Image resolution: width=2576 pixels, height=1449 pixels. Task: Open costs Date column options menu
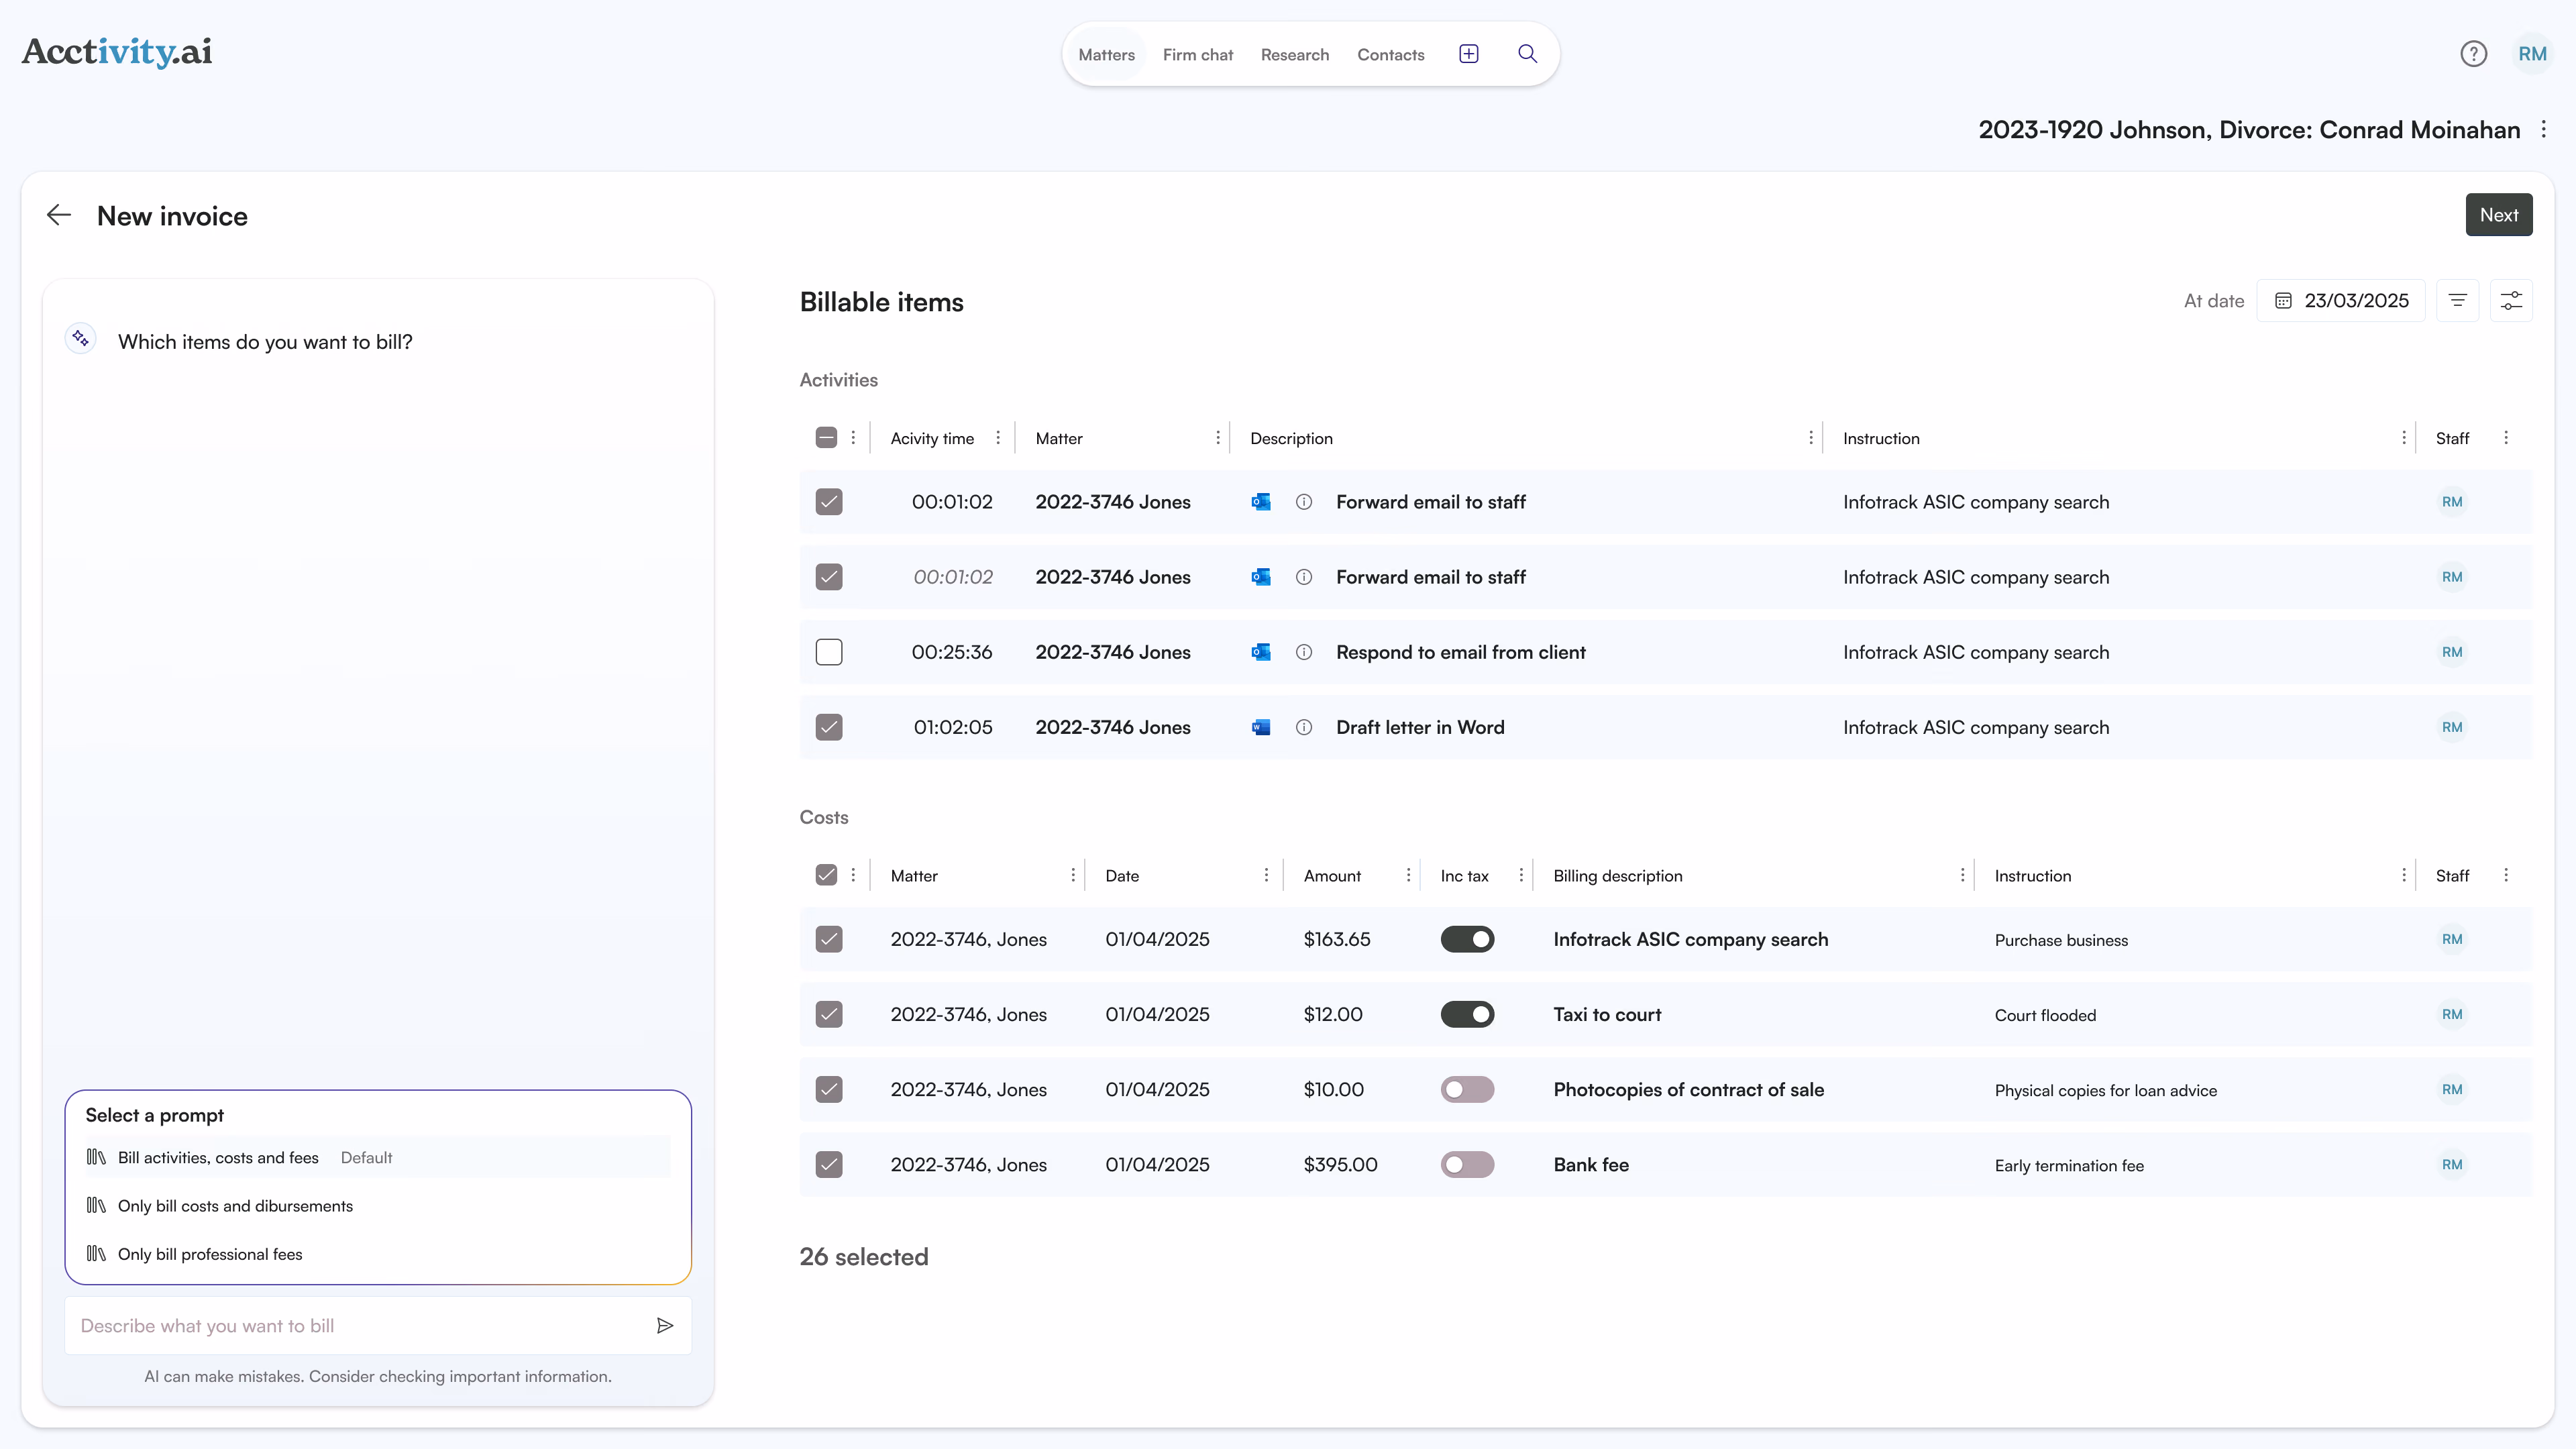(x=1266, y=875)
